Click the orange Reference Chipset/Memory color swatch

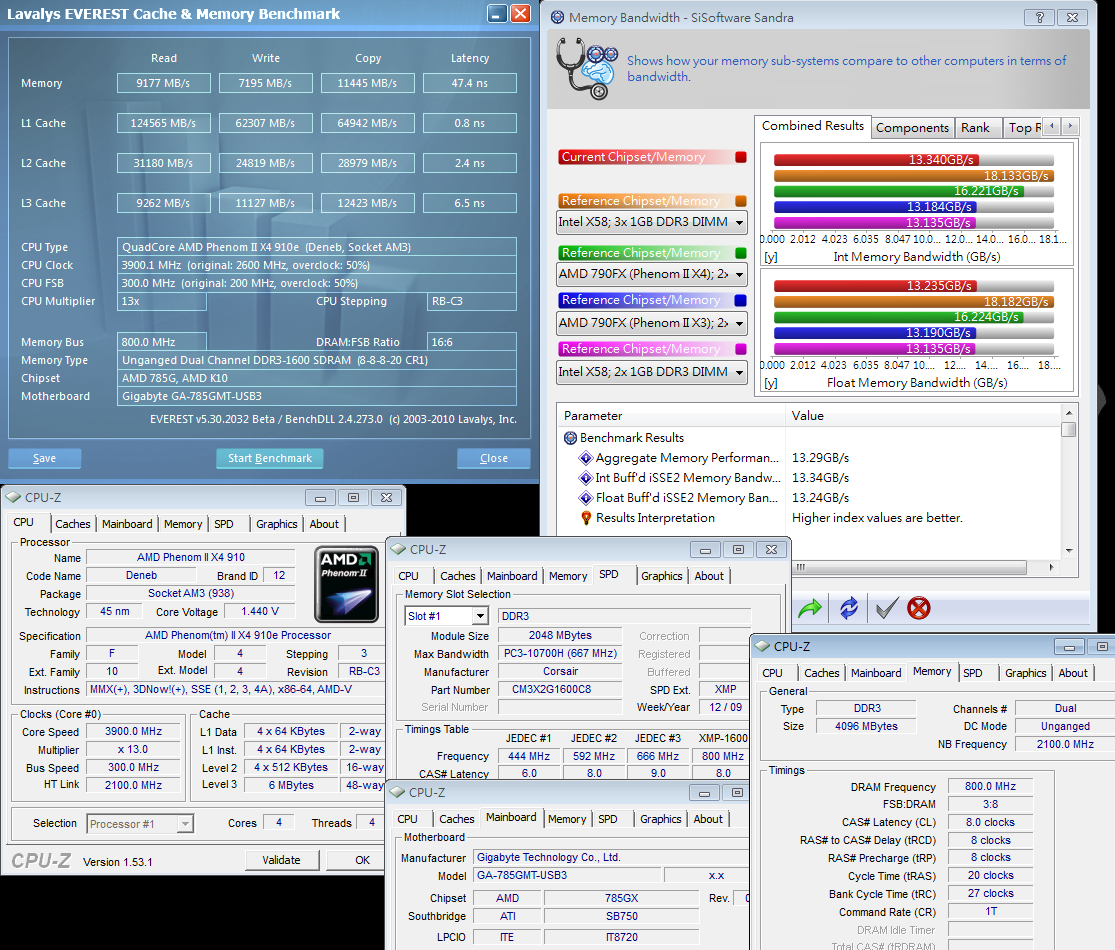coord(741,201)
